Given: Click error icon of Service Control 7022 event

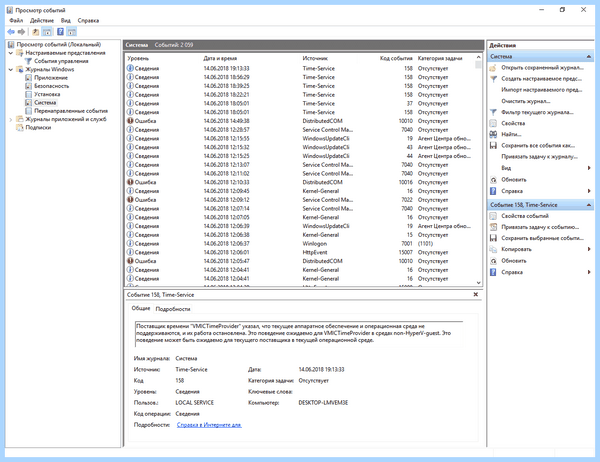Looking at the screenshot, I should point(130,199).
